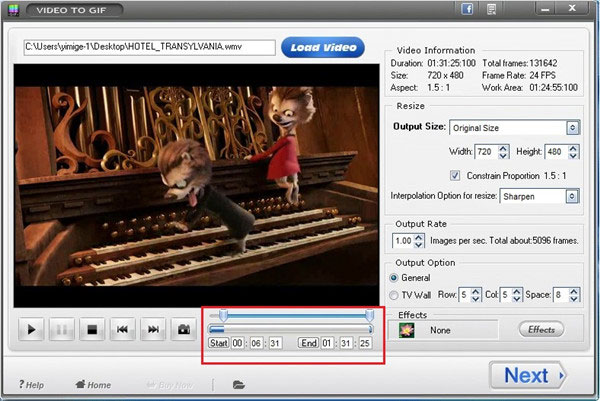Click the 'None' effects label
Image resolution: width=600 pixels, height=401 pixels.
440,330
